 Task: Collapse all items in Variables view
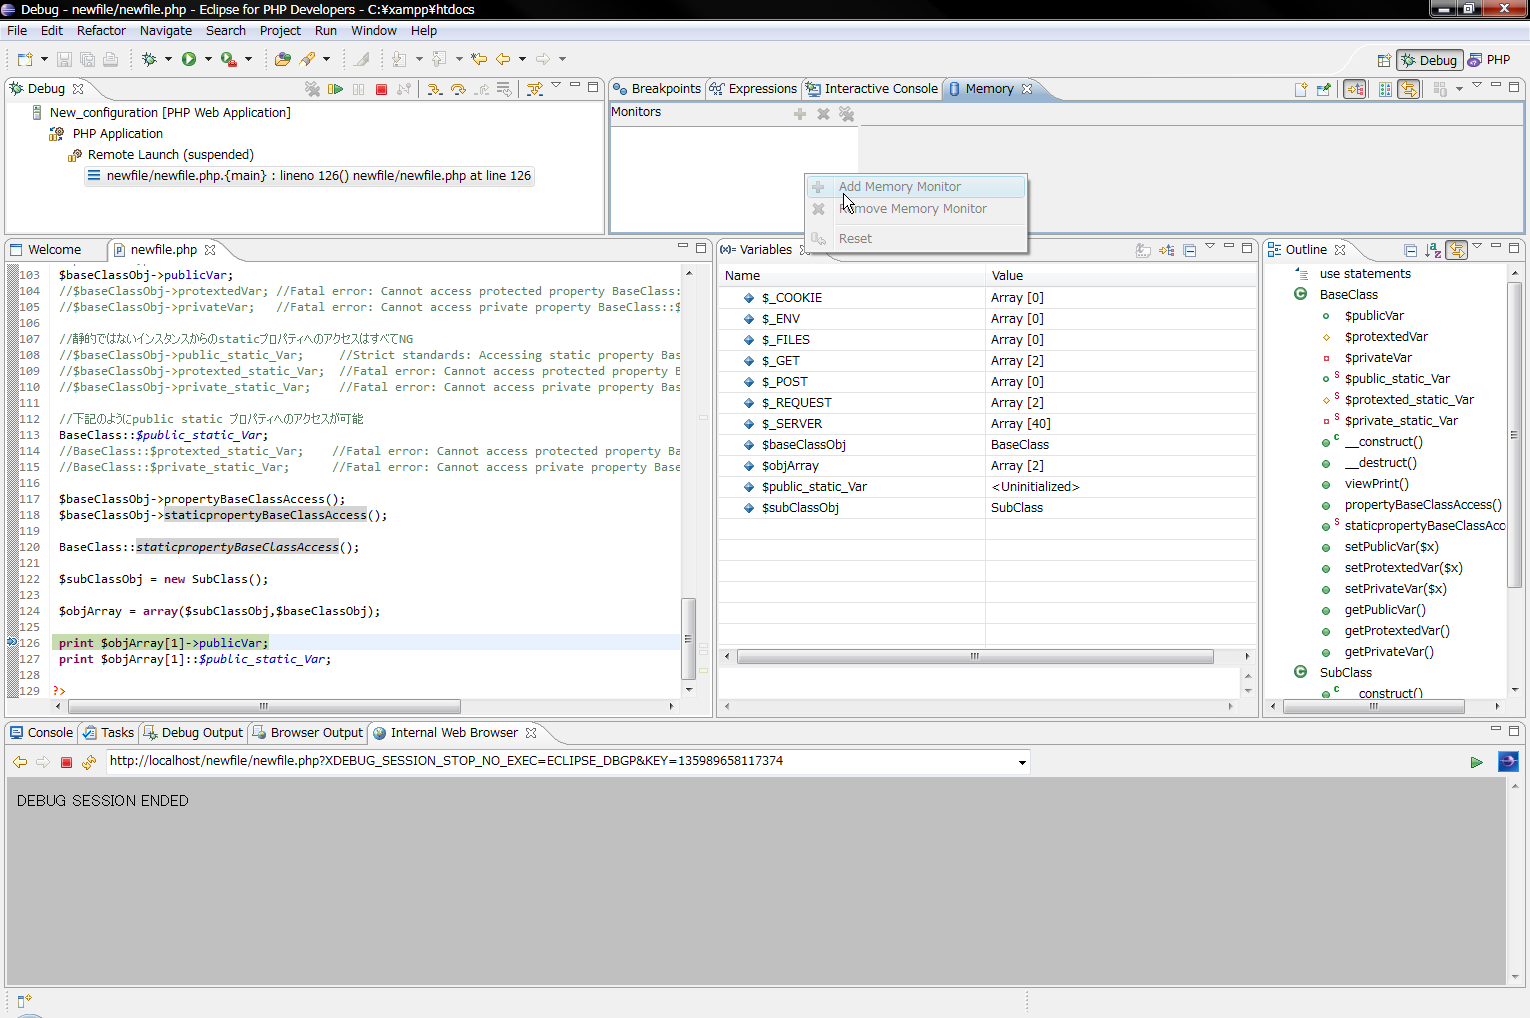(1190, 250)
